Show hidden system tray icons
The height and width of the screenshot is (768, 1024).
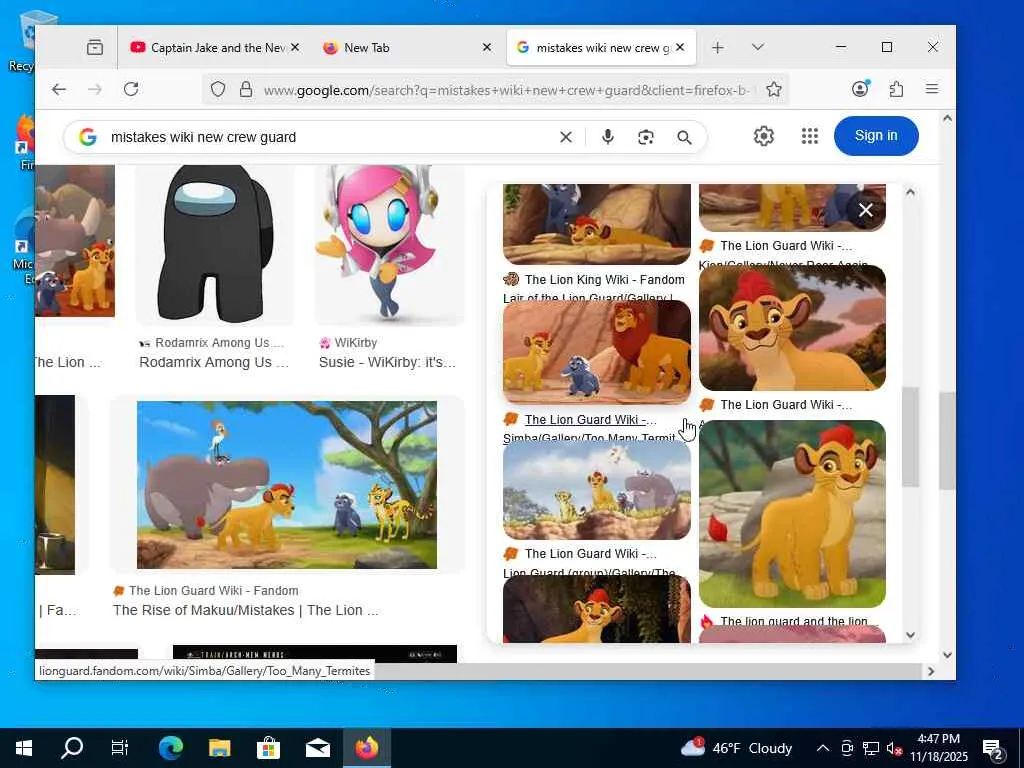823,748
